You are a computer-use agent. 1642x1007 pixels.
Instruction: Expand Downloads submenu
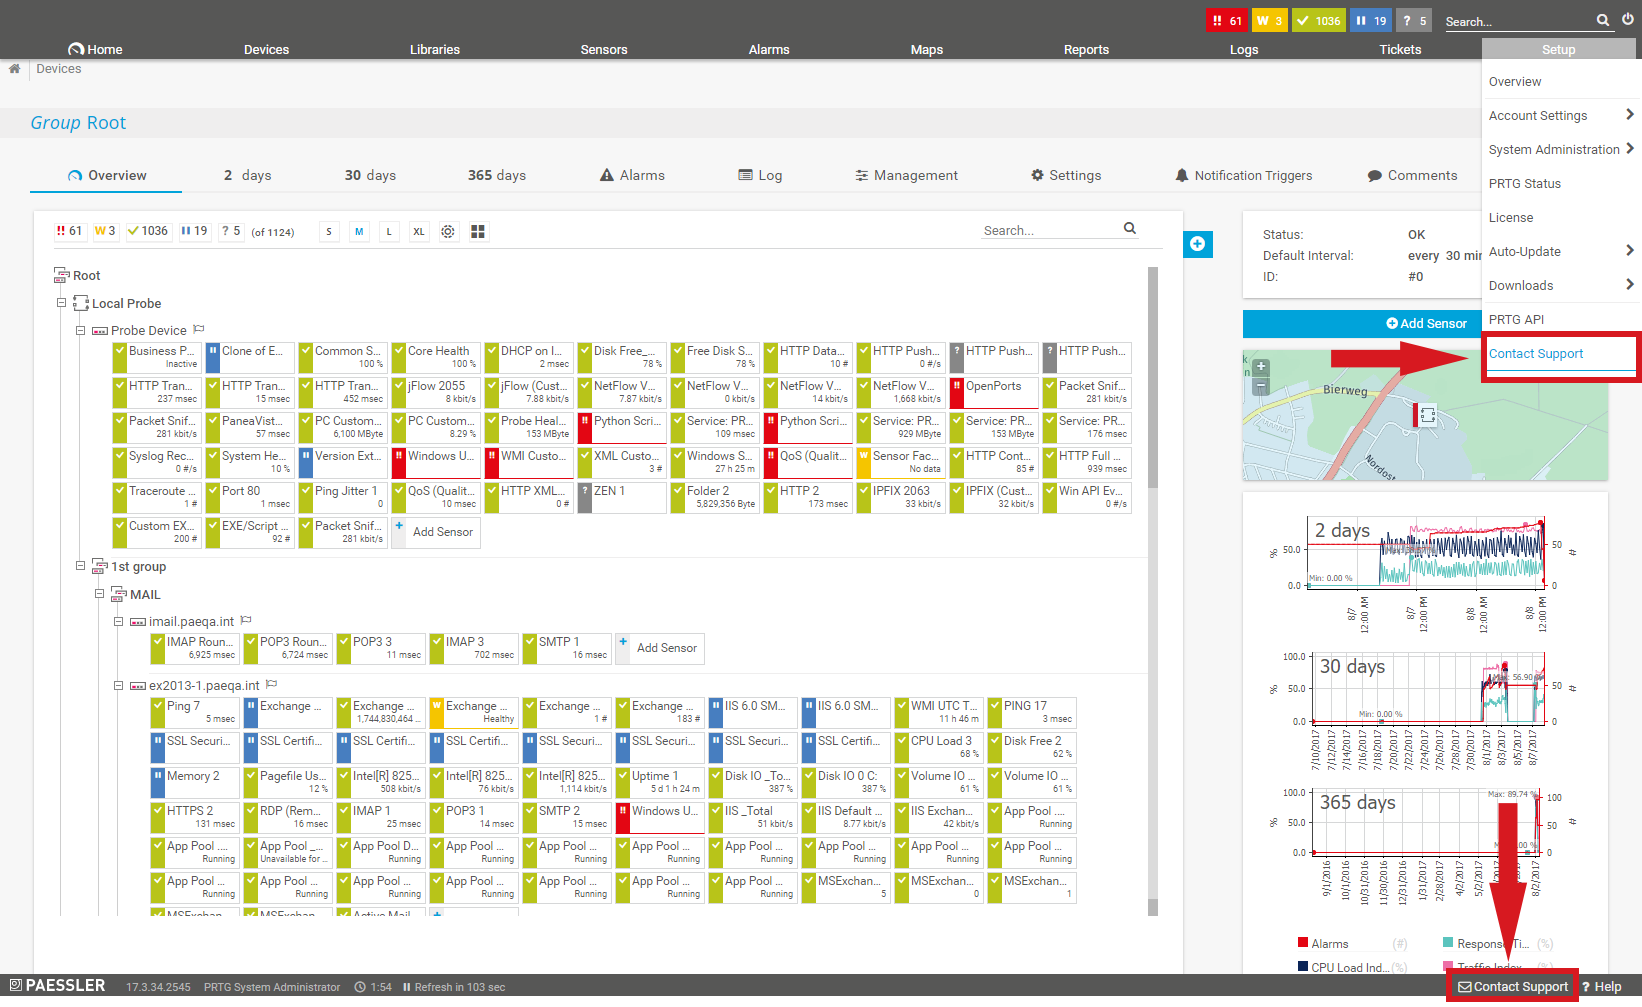1629,285
